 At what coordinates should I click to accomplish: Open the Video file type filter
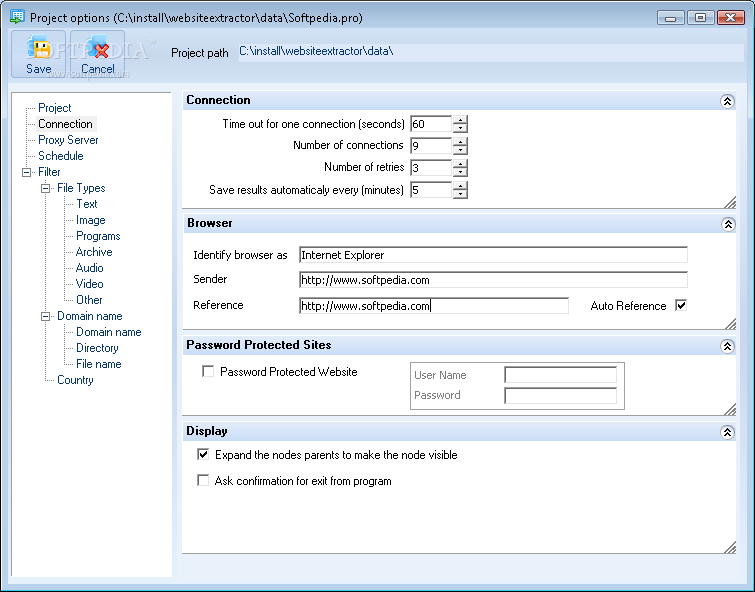point(90,284)
